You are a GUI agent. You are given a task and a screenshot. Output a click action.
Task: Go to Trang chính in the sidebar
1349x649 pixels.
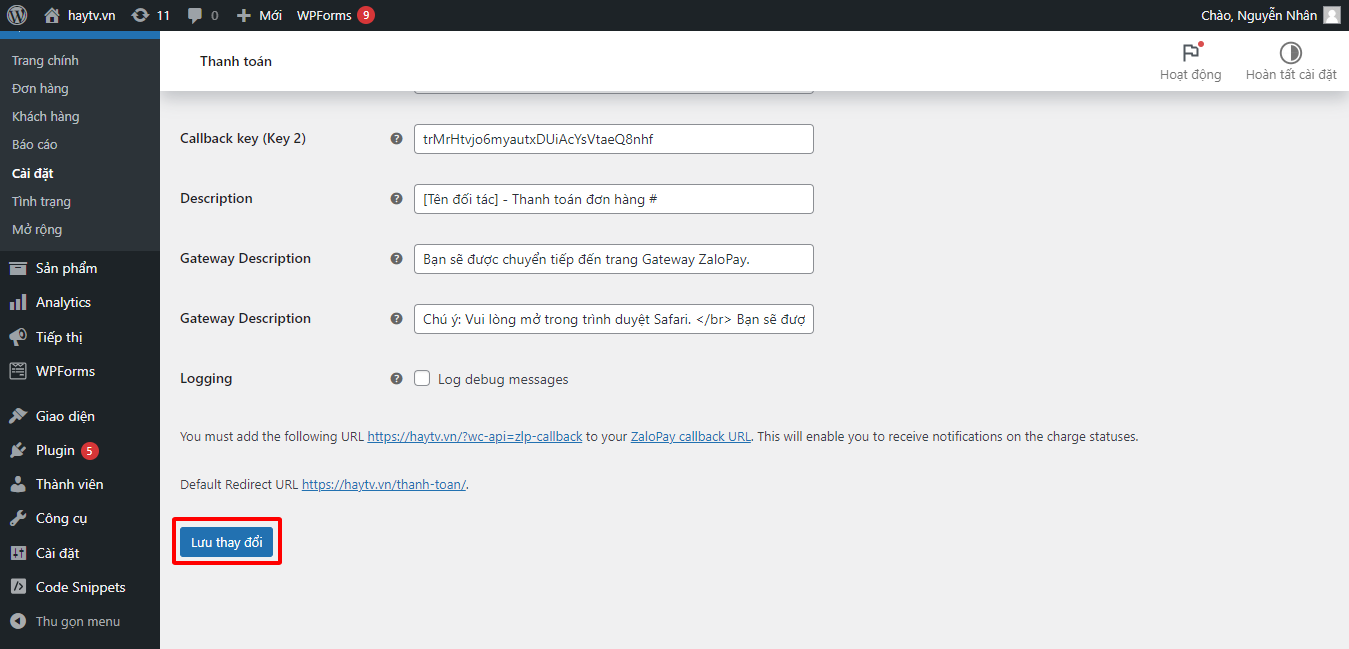click(x=45, y=61)
